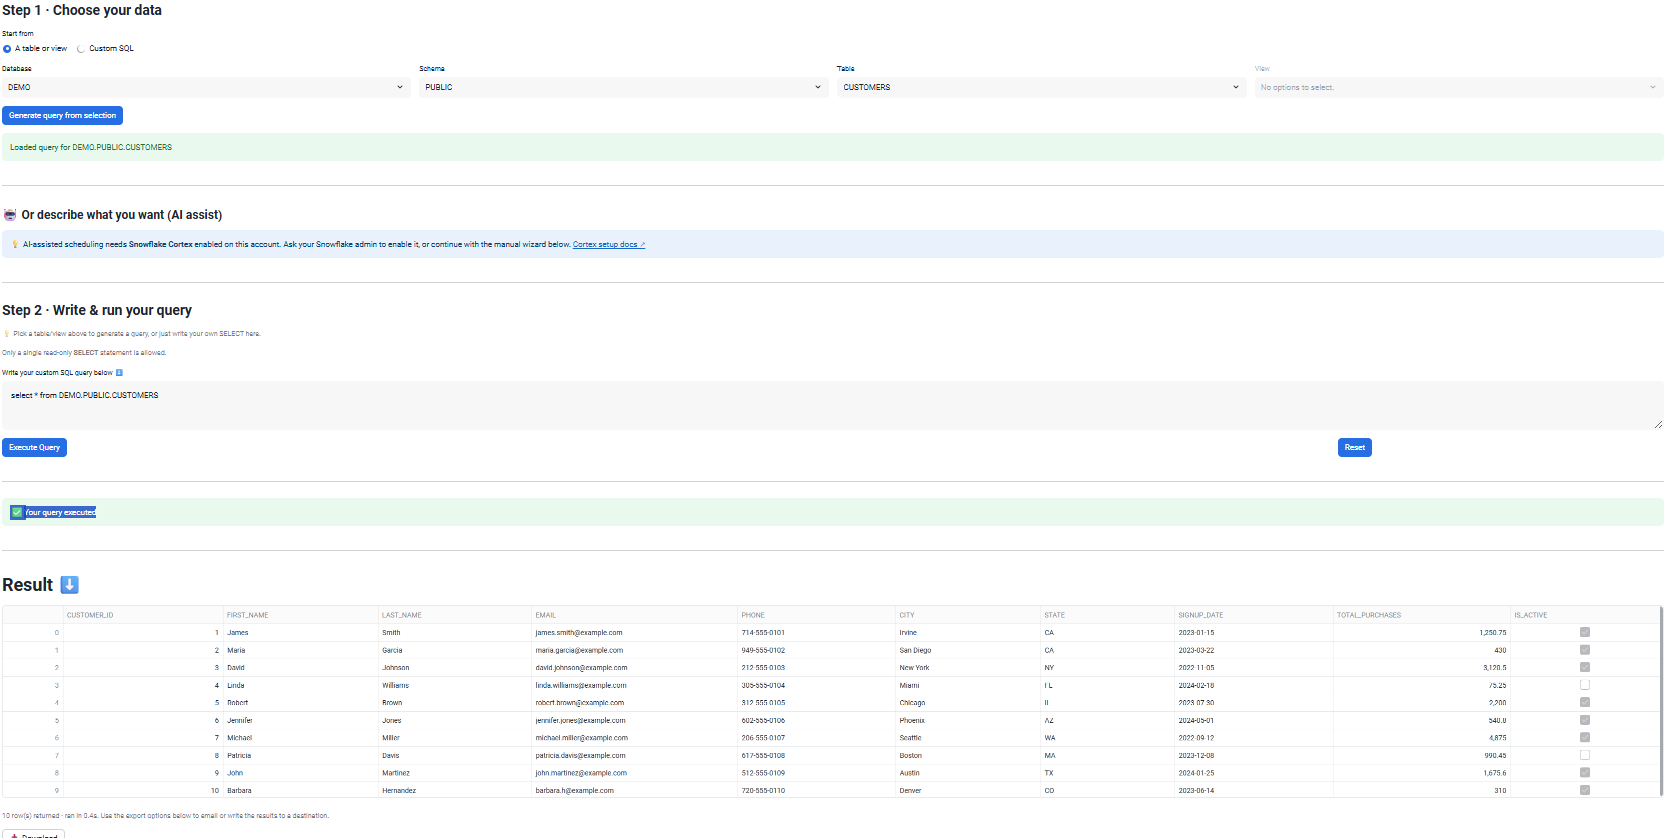
Task: Click the '10 row(s) returned' summary text
Action: 165,816
